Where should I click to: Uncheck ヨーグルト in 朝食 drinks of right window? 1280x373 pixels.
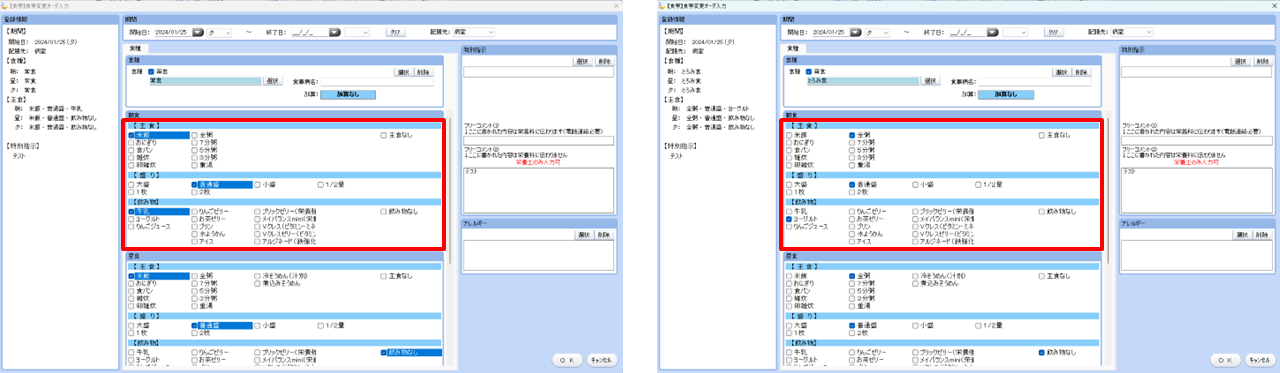click(x=790, y=219)
